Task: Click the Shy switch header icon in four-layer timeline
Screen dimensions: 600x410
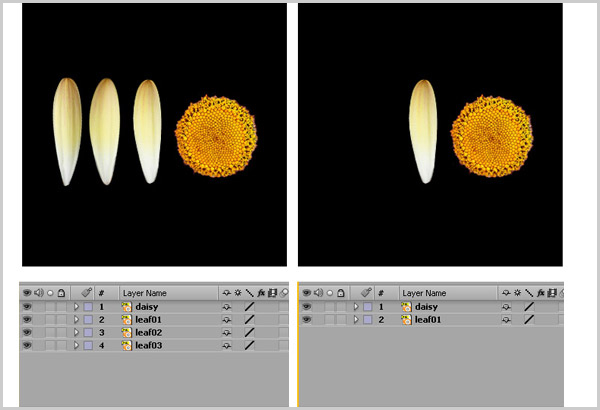Action: pos(227,293)
